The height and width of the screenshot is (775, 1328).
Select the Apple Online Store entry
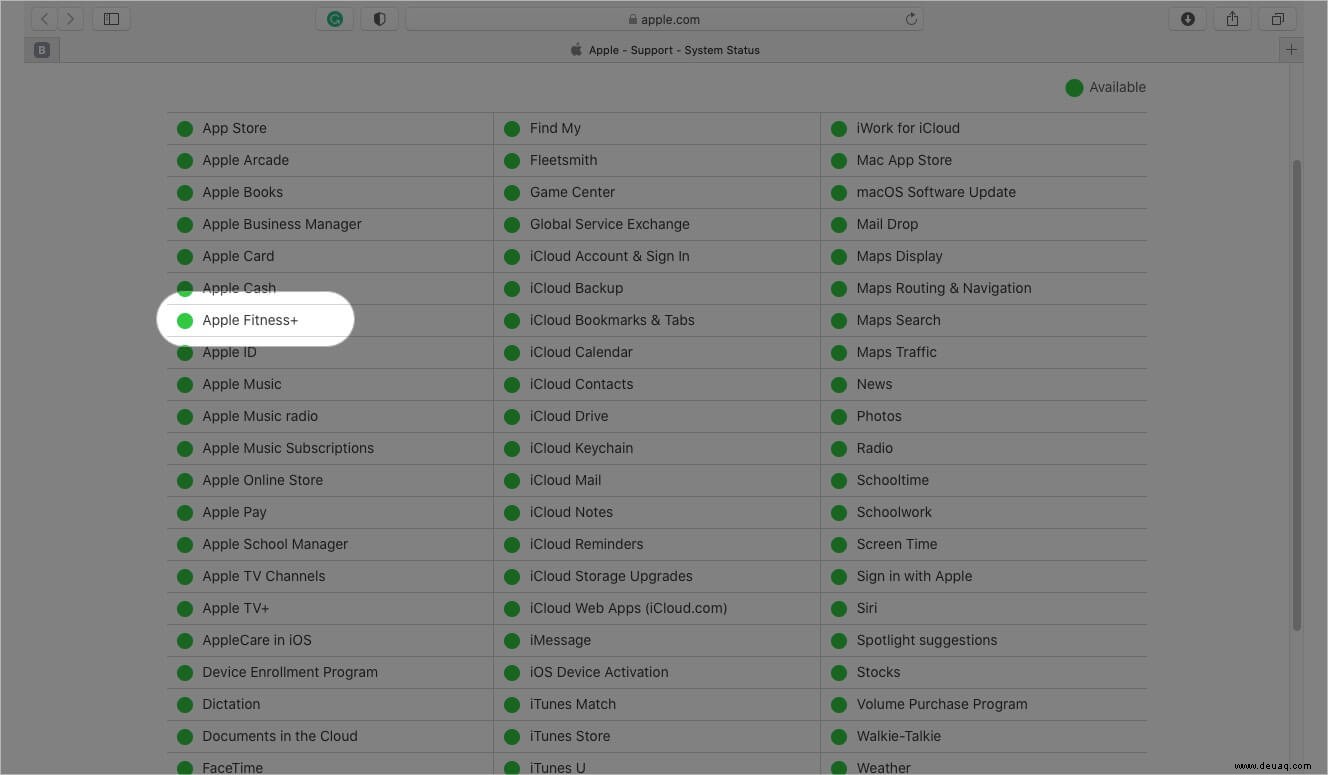pos(262,480)
